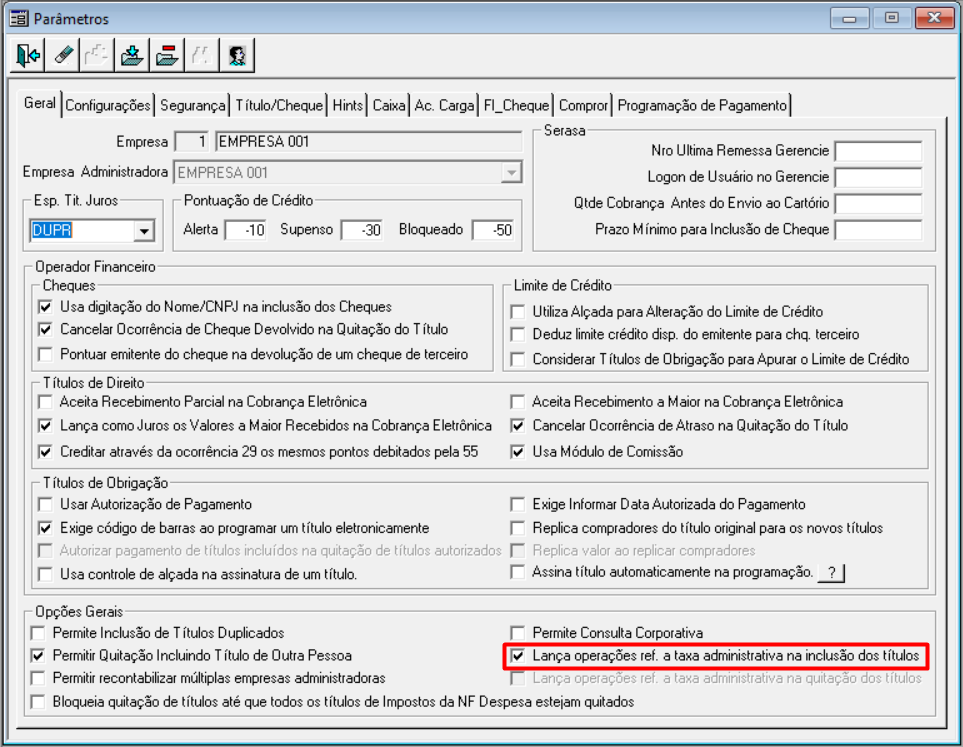963x747 pixels.
Task: Click the Empresa code field
Action: (192, 142)
